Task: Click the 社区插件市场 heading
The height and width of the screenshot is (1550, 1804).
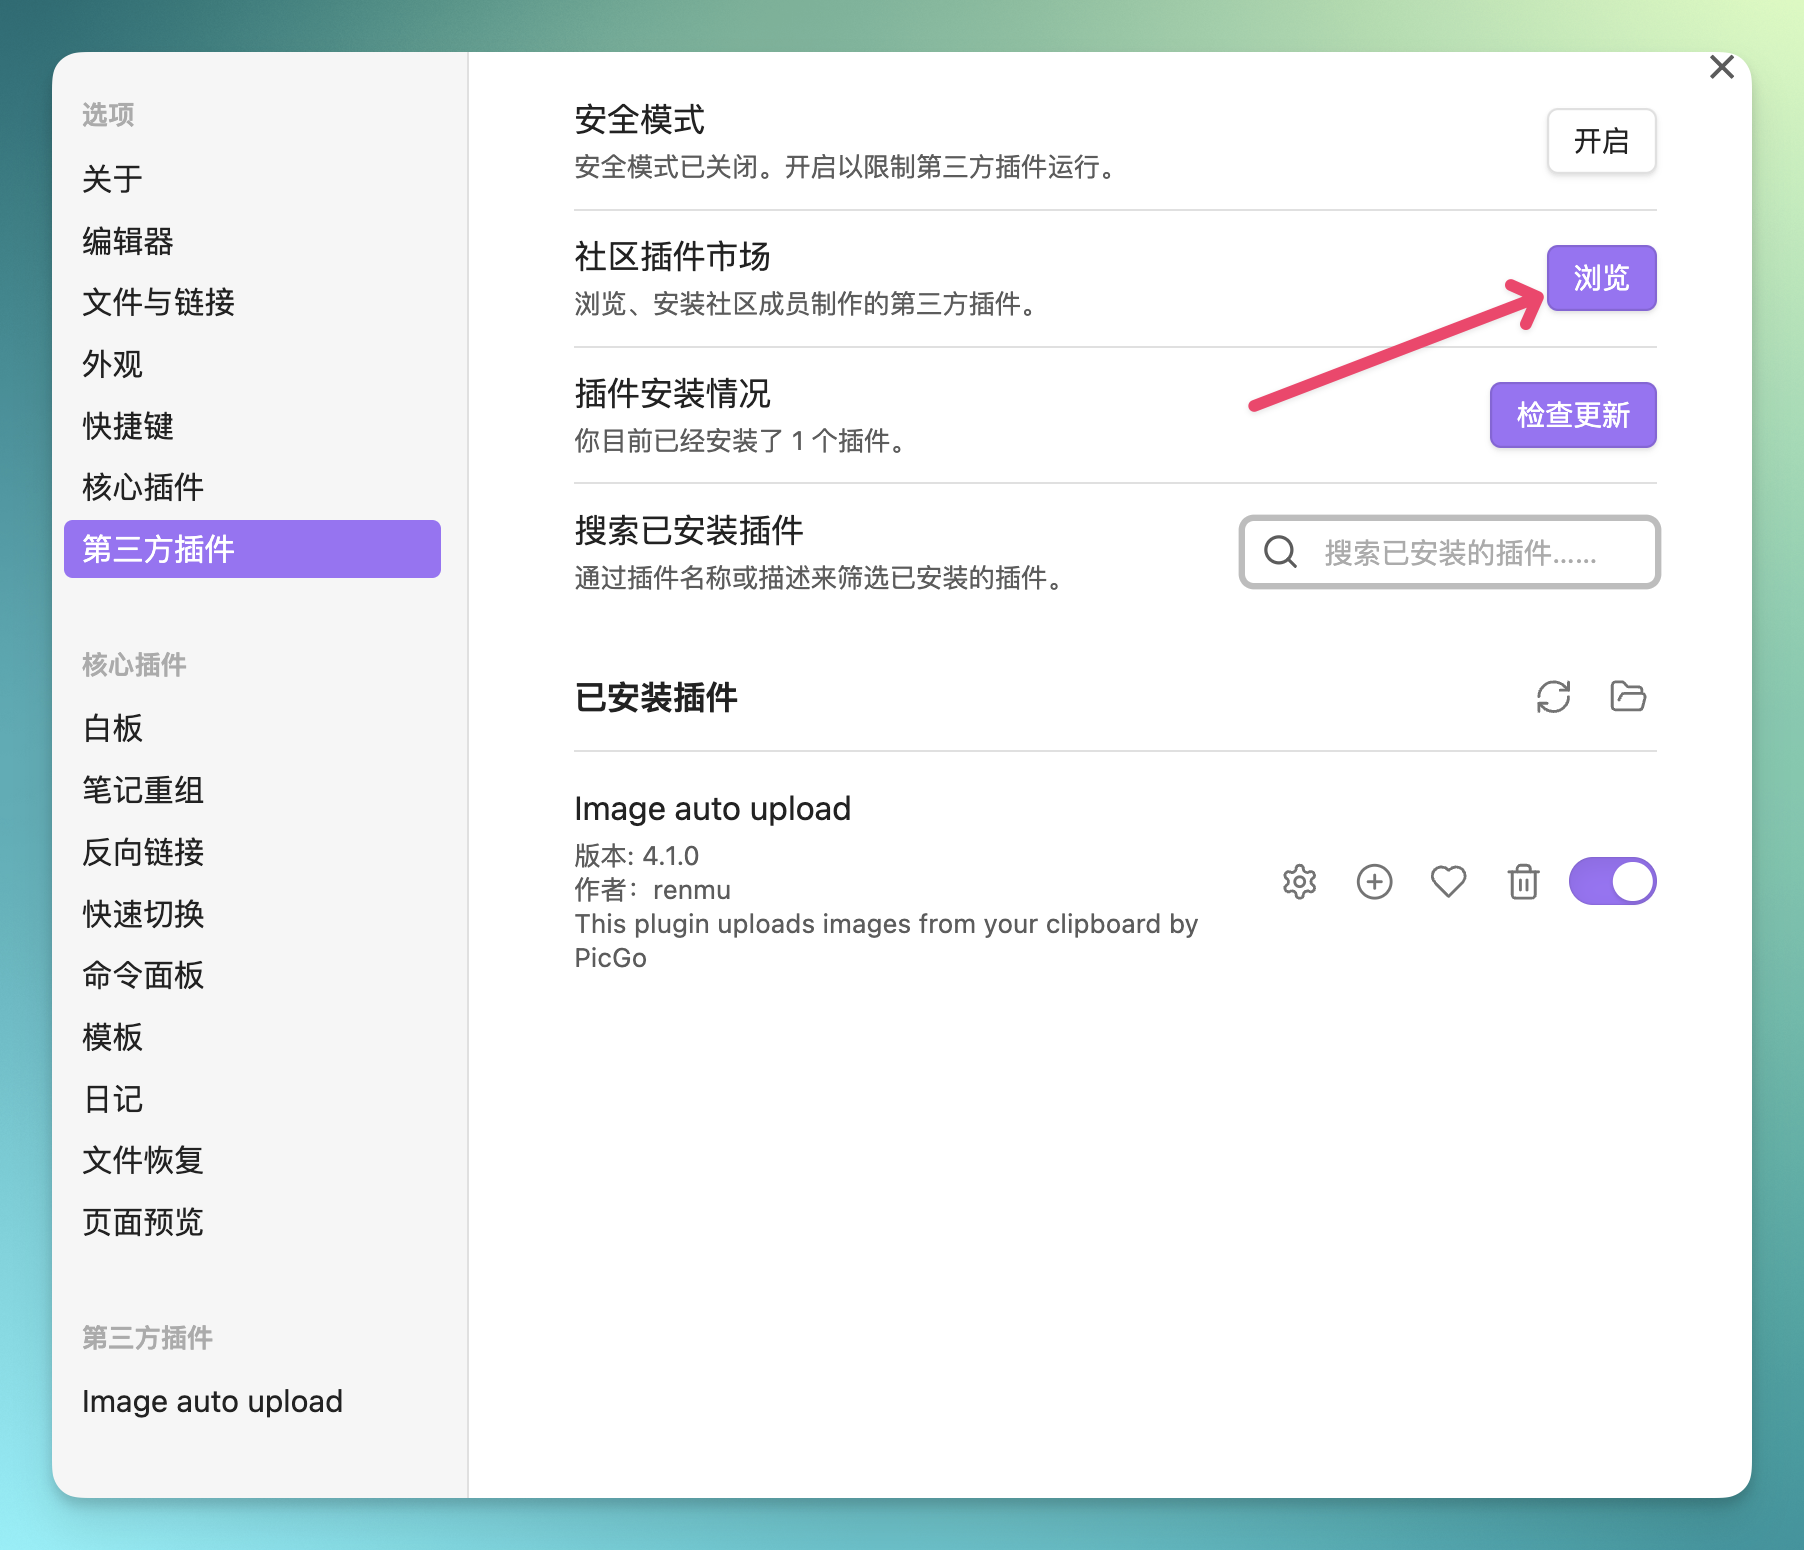Action: (673, 256)
